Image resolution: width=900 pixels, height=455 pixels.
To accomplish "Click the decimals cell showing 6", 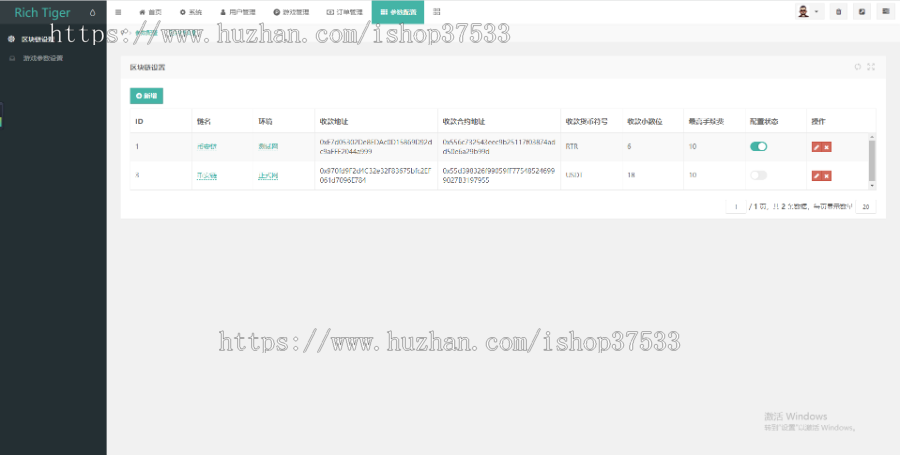I will point(629,147).
